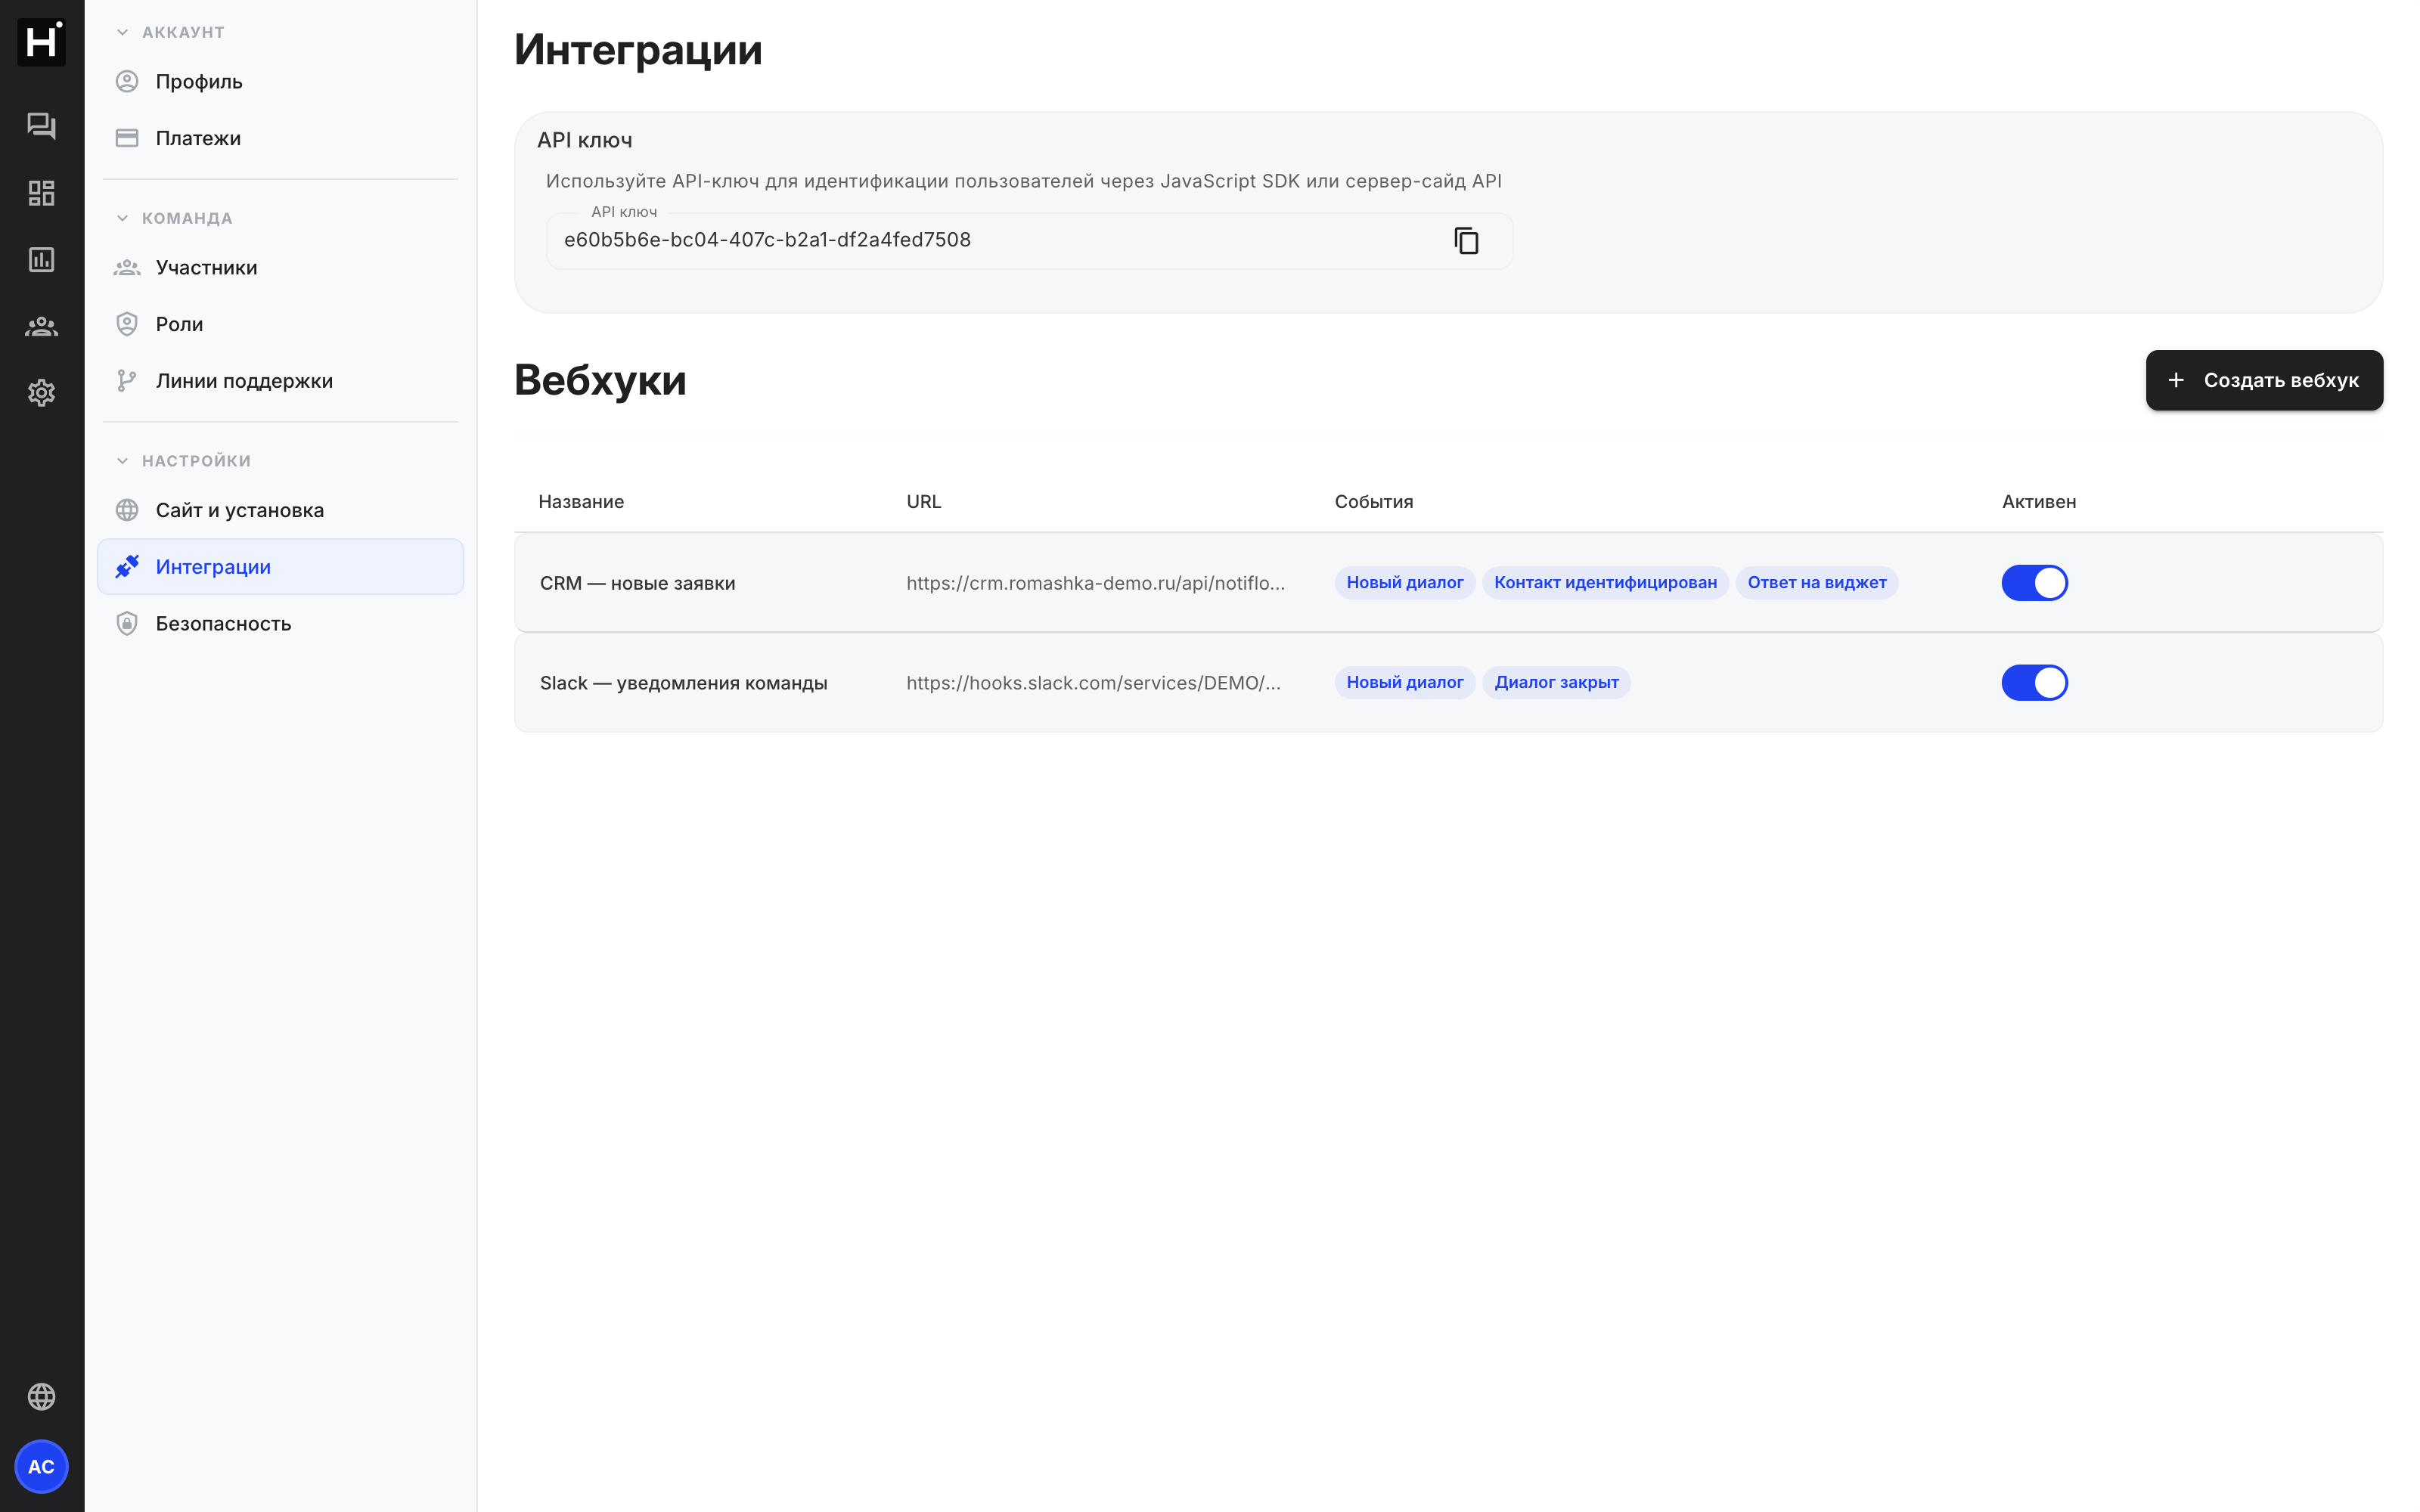The height and width of the screenshot is (1512, 2420).
Task: Click the Контакт идентифицирован event tag
Action: 1605,583
